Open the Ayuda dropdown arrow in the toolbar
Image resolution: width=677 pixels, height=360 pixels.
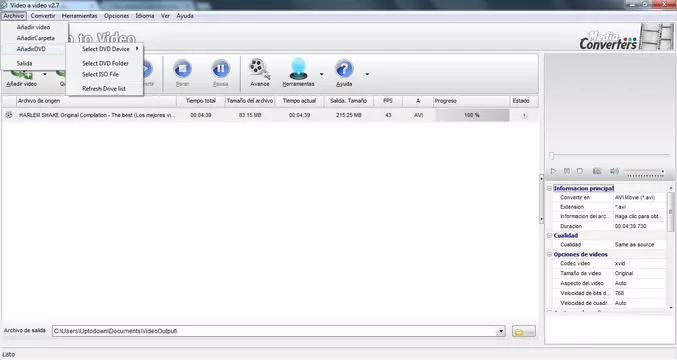pyautogui.click(x=367, y=74)
